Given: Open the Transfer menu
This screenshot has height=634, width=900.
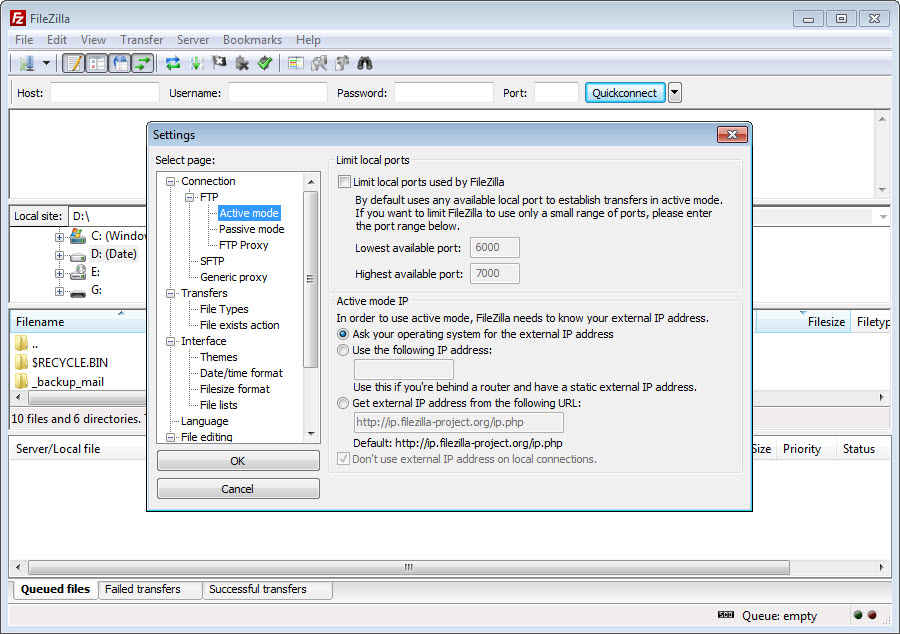Looking at the screenshot, I should point(141,40).
